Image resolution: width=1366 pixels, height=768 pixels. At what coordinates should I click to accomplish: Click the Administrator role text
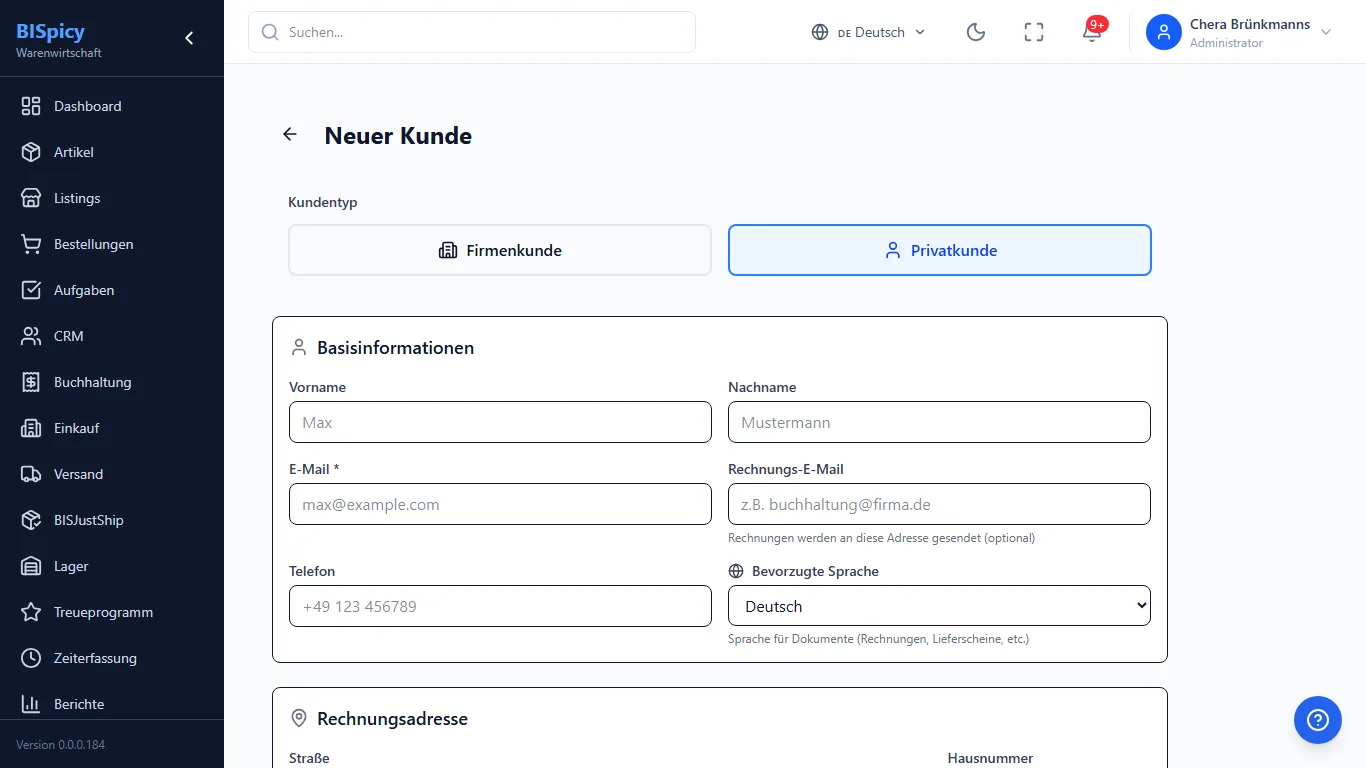pos(1226,43)
